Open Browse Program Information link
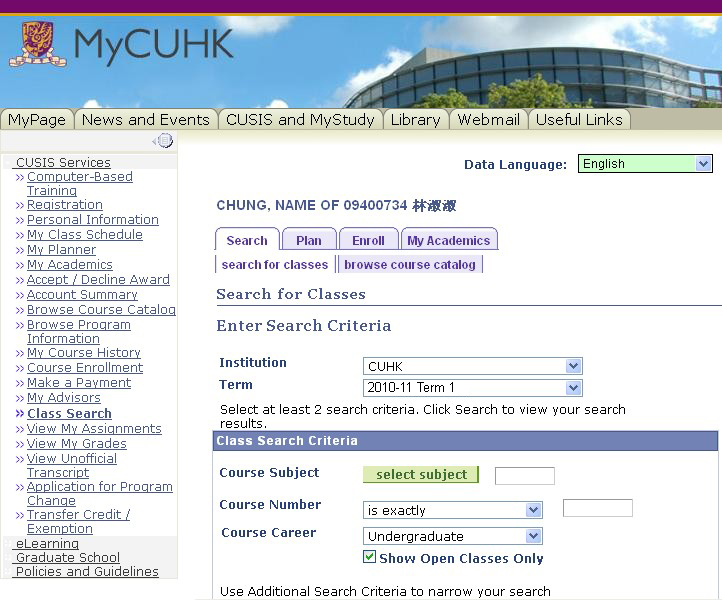The image size is (722, 600). [79, 332]
